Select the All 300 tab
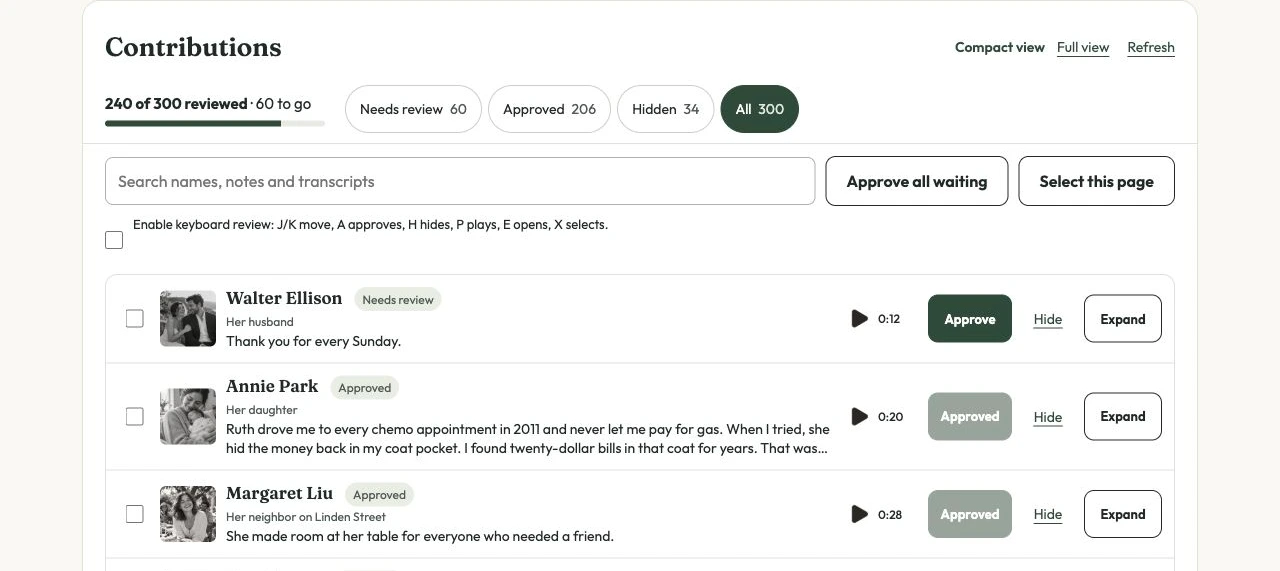Image resolution: width=1280 pixels, height=571 pixels. point(760,109)
